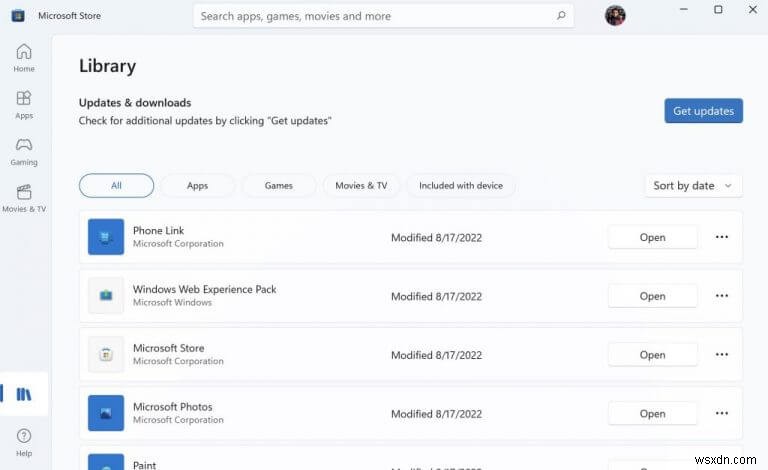Expand the Sort by date dropdown

tap(693, 186)
